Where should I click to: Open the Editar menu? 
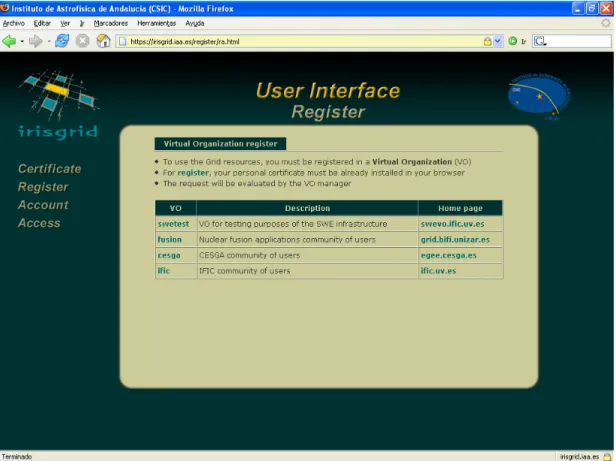click(x=42, y=23)
